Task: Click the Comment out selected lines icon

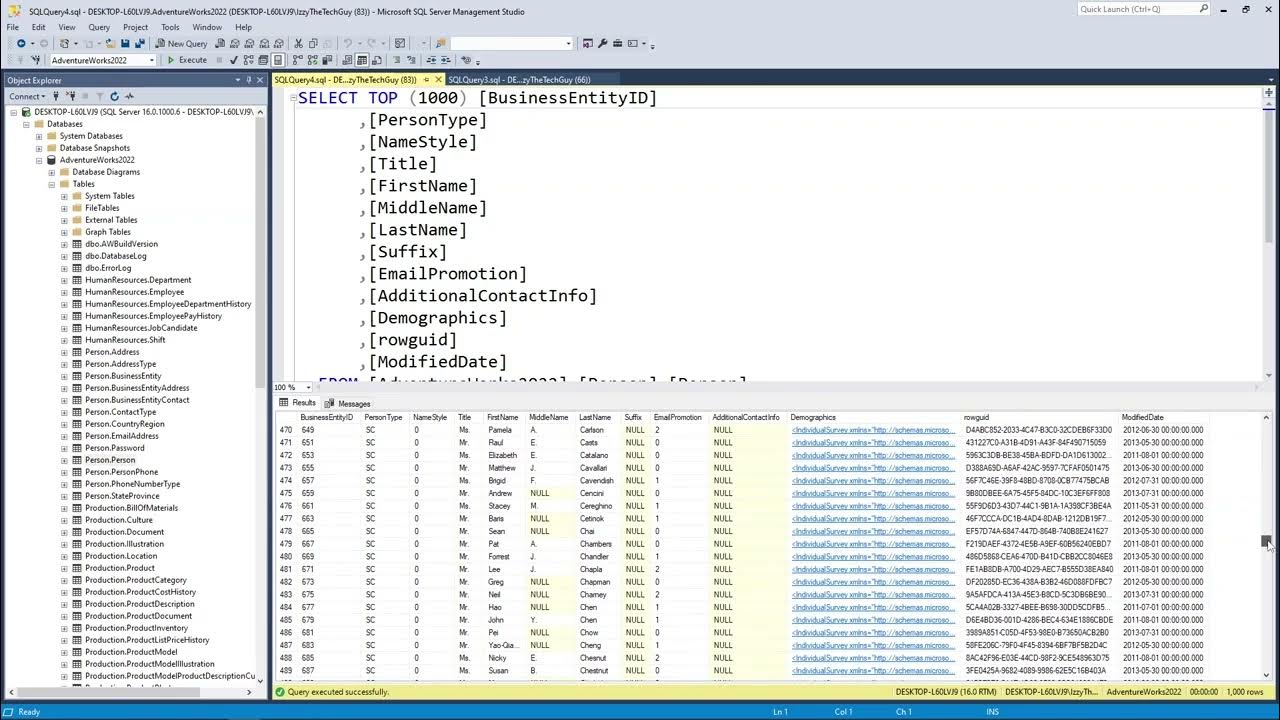Action: [396, 60]
